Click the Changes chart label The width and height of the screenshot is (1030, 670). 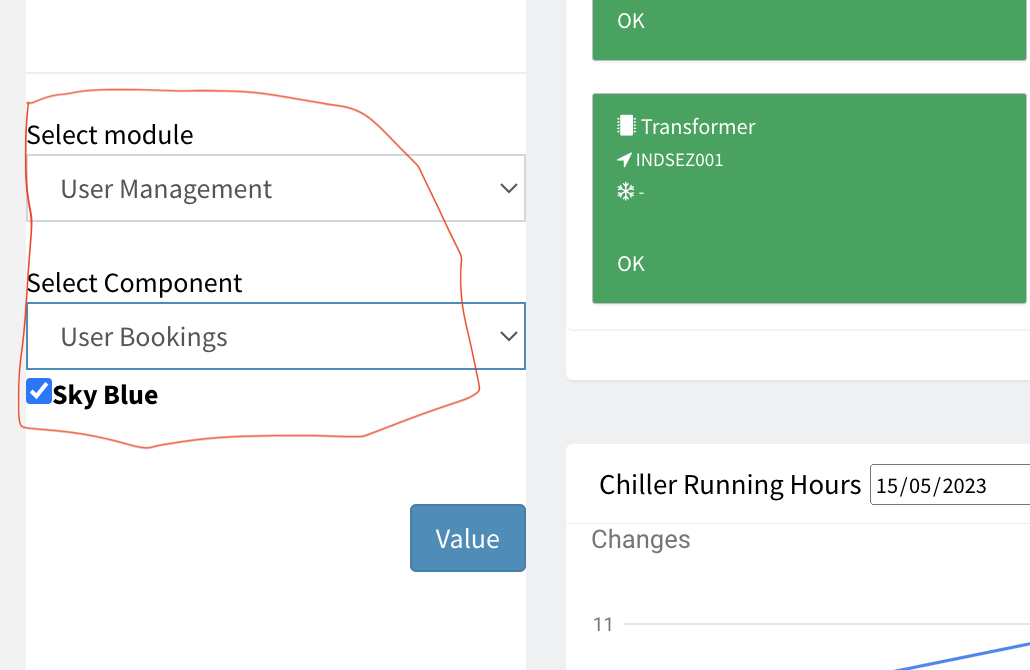(x=641, y=540)
